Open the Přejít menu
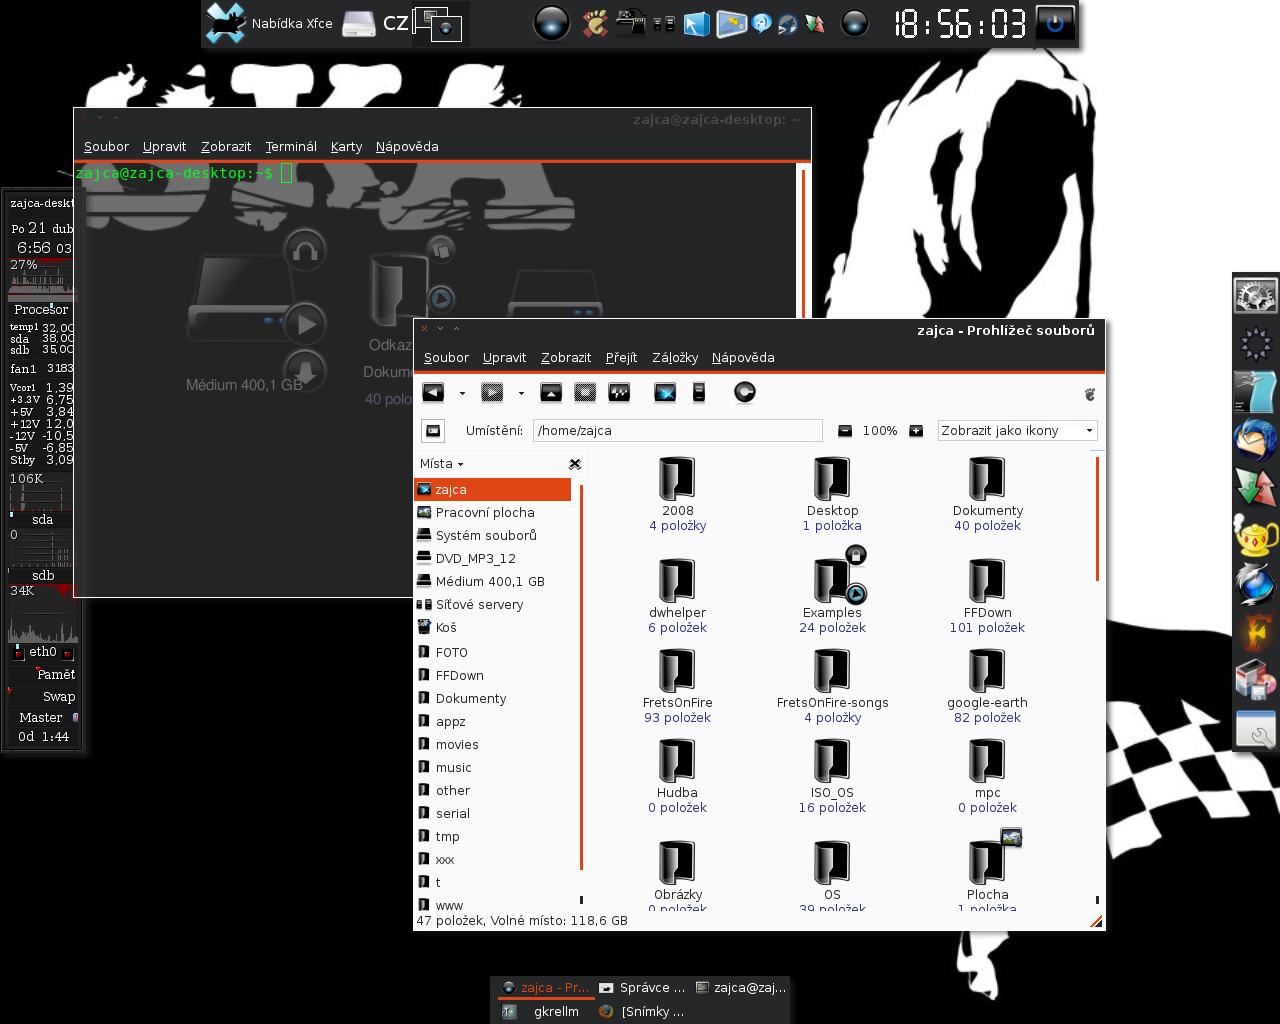The image size is (1280, 1024). coord(621,358)
